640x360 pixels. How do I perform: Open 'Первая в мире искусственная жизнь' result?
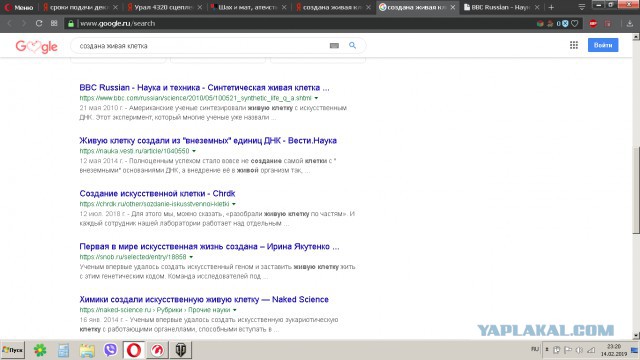[x=209, y=247]
